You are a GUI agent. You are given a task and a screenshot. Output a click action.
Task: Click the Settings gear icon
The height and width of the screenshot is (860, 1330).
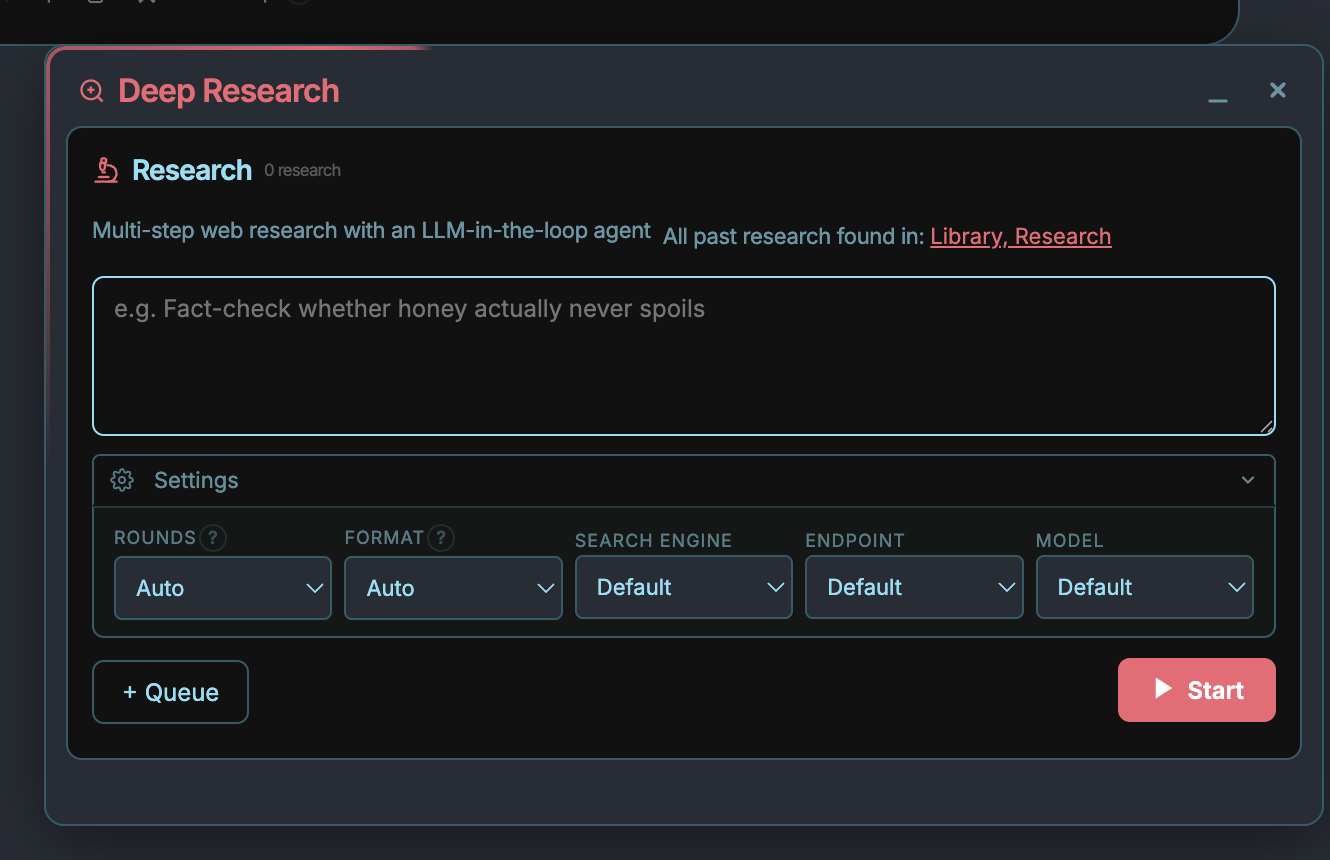point(122,480)
